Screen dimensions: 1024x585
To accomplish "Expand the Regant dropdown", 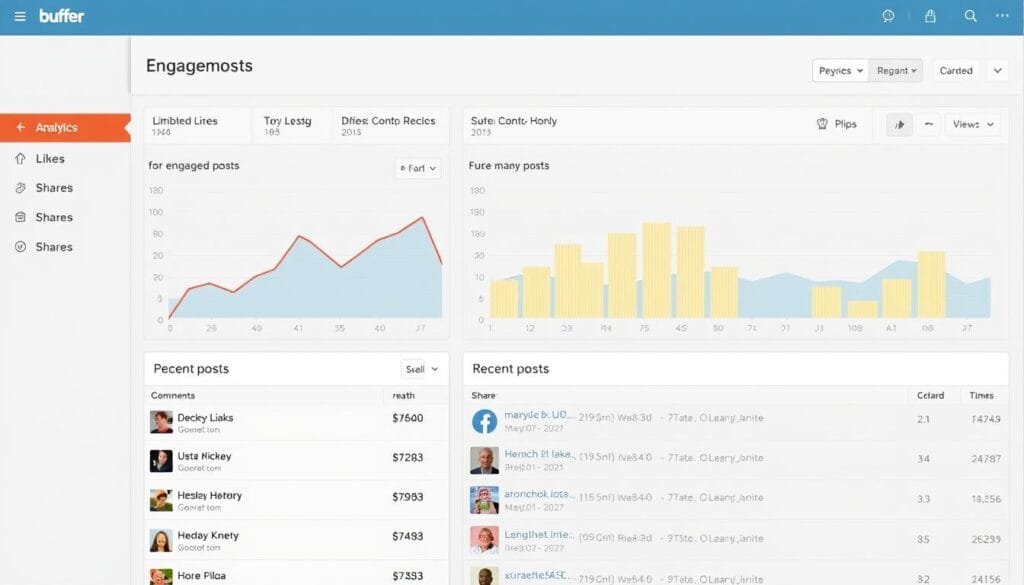I will [894, 71].
